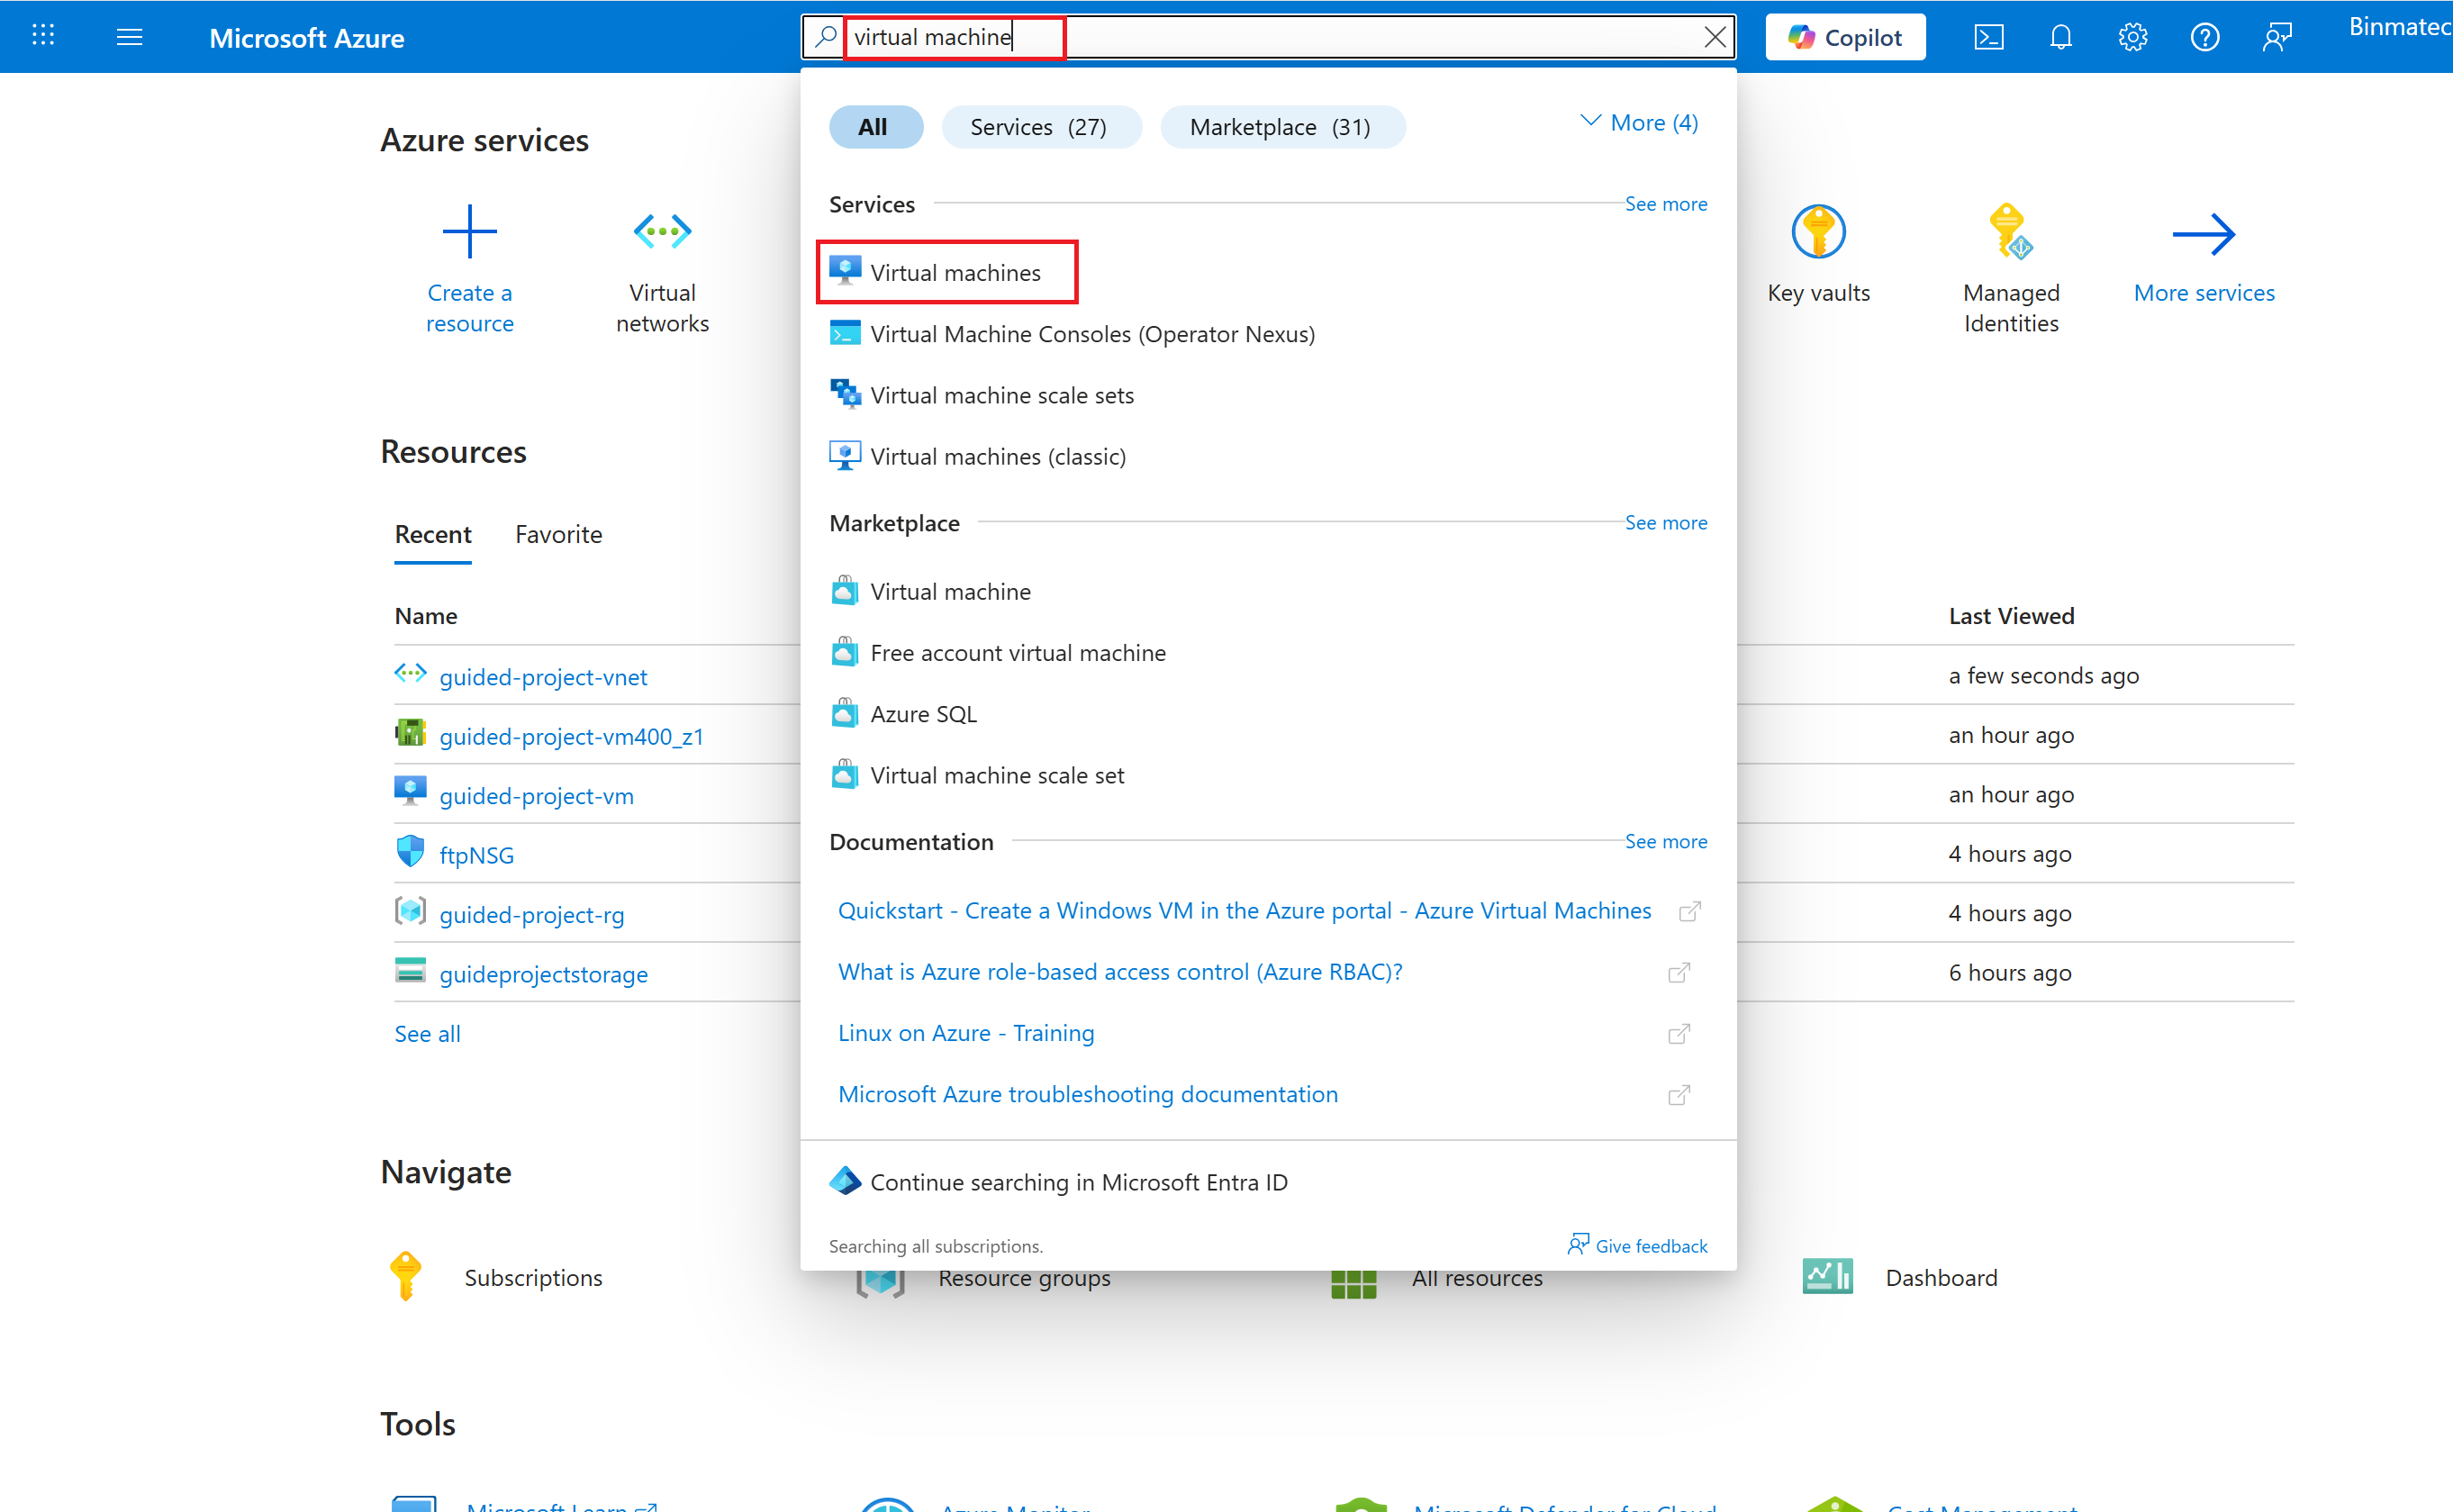Switch to the Favorite resources tab
2453x1512 pixels.
pos(558,534)
